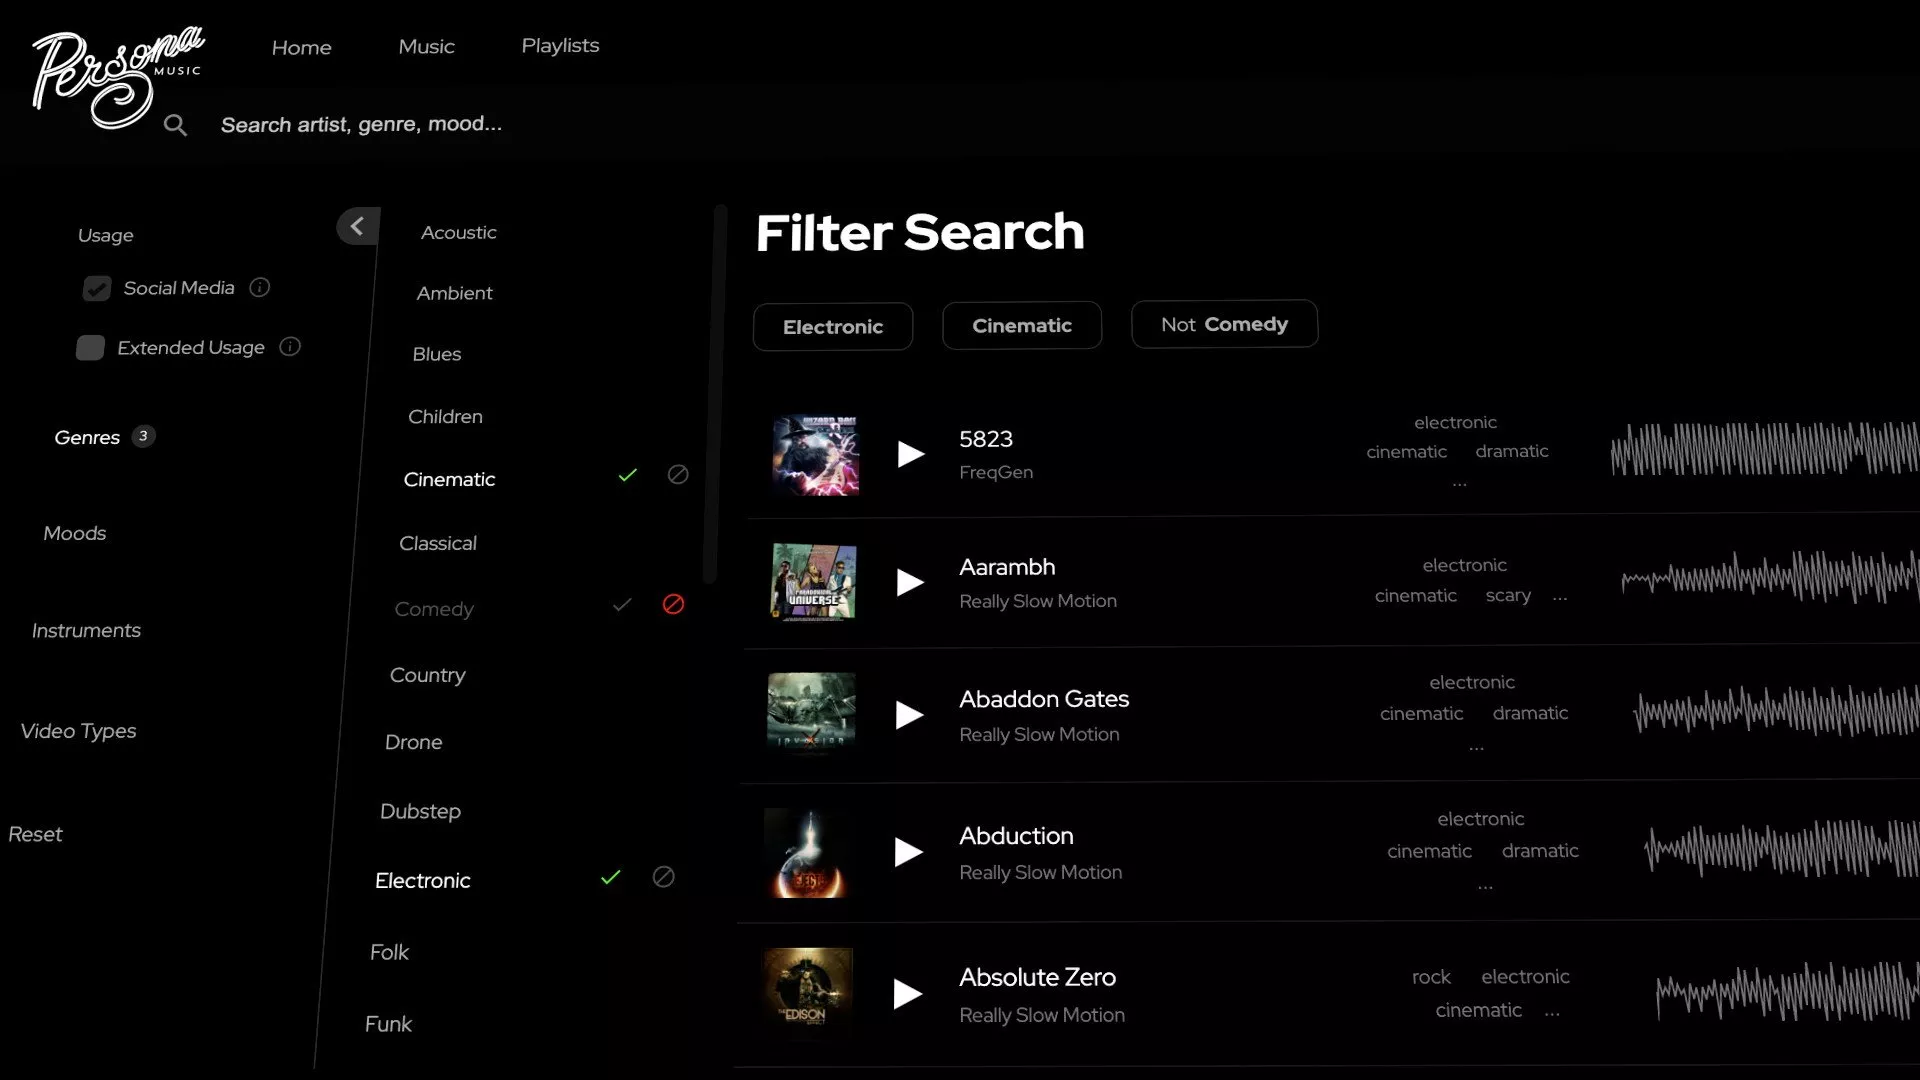The height and width of the screenshot is (1080, 1920).
Task: Click red exclude icon for Comedy
Action: (x=673, y=604)
